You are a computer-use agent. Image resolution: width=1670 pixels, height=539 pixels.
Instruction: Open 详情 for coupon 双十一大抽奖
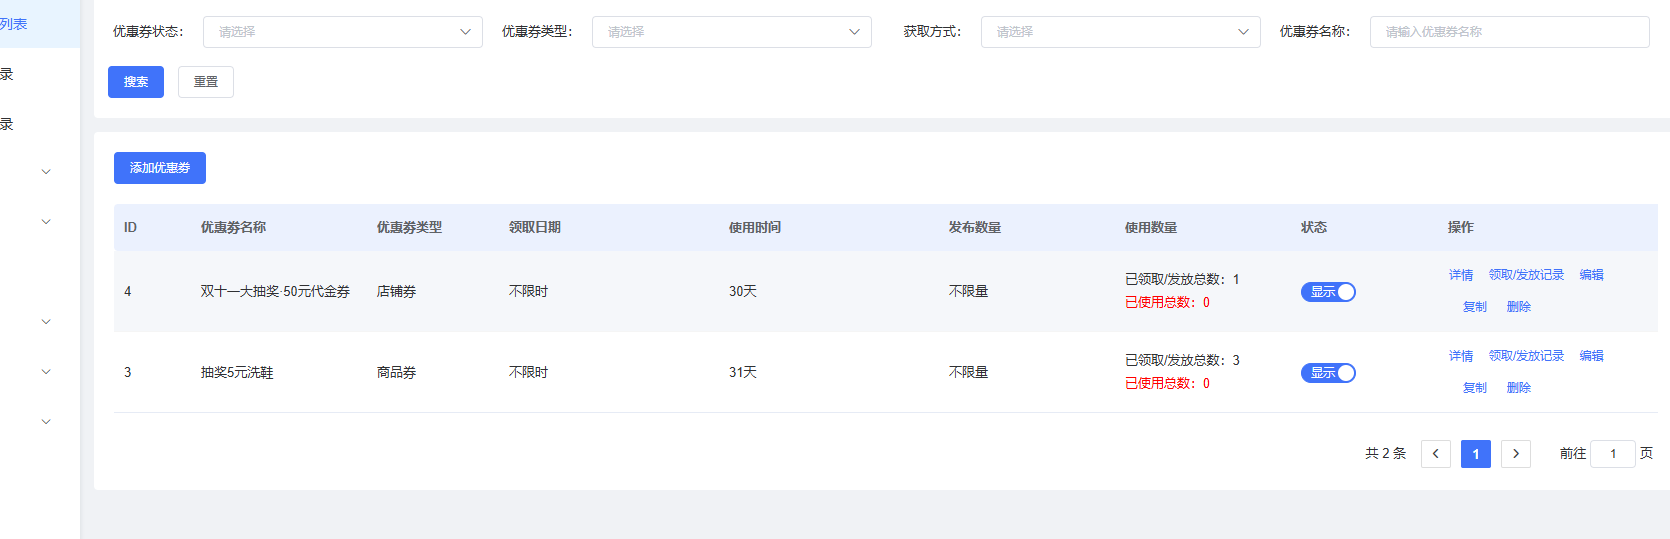(x=1461, y=275)
